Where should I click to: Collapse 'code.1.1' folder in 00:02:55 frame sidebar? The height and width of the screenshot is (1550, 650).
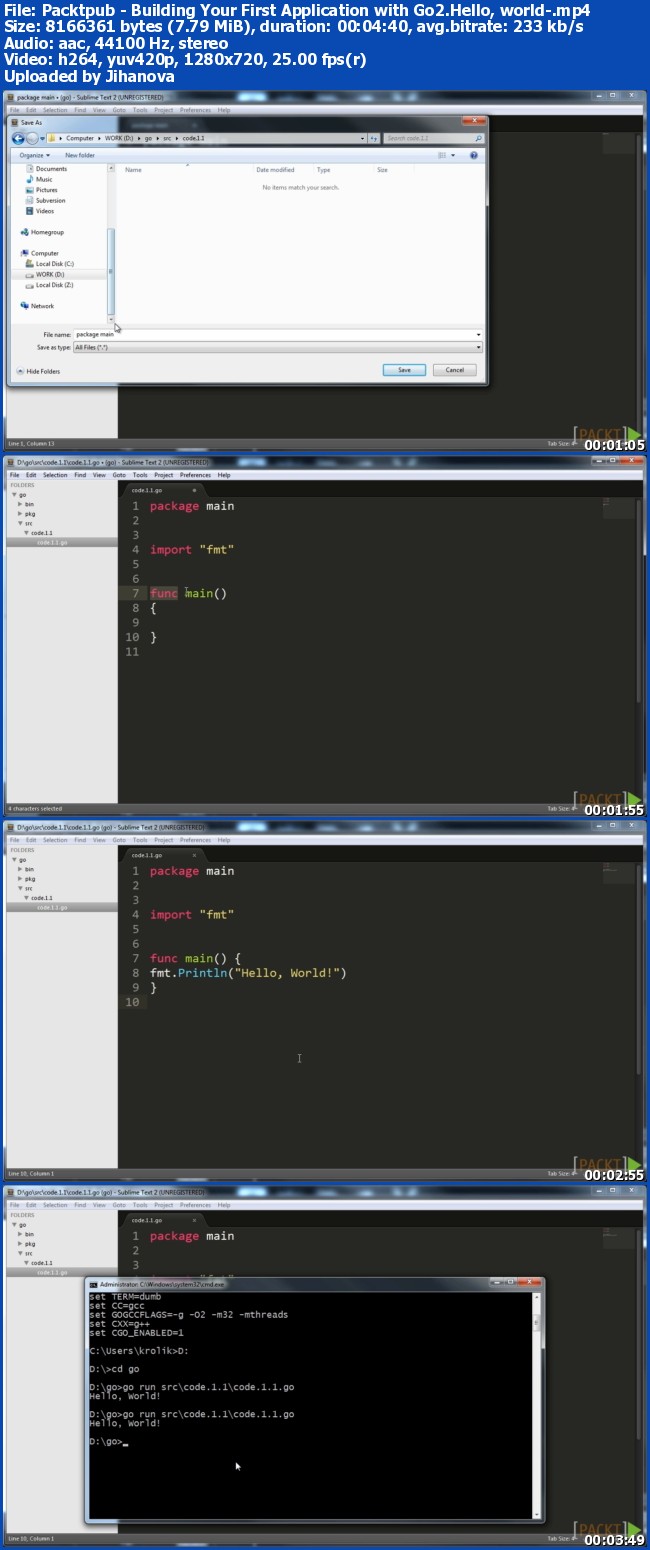27,898
